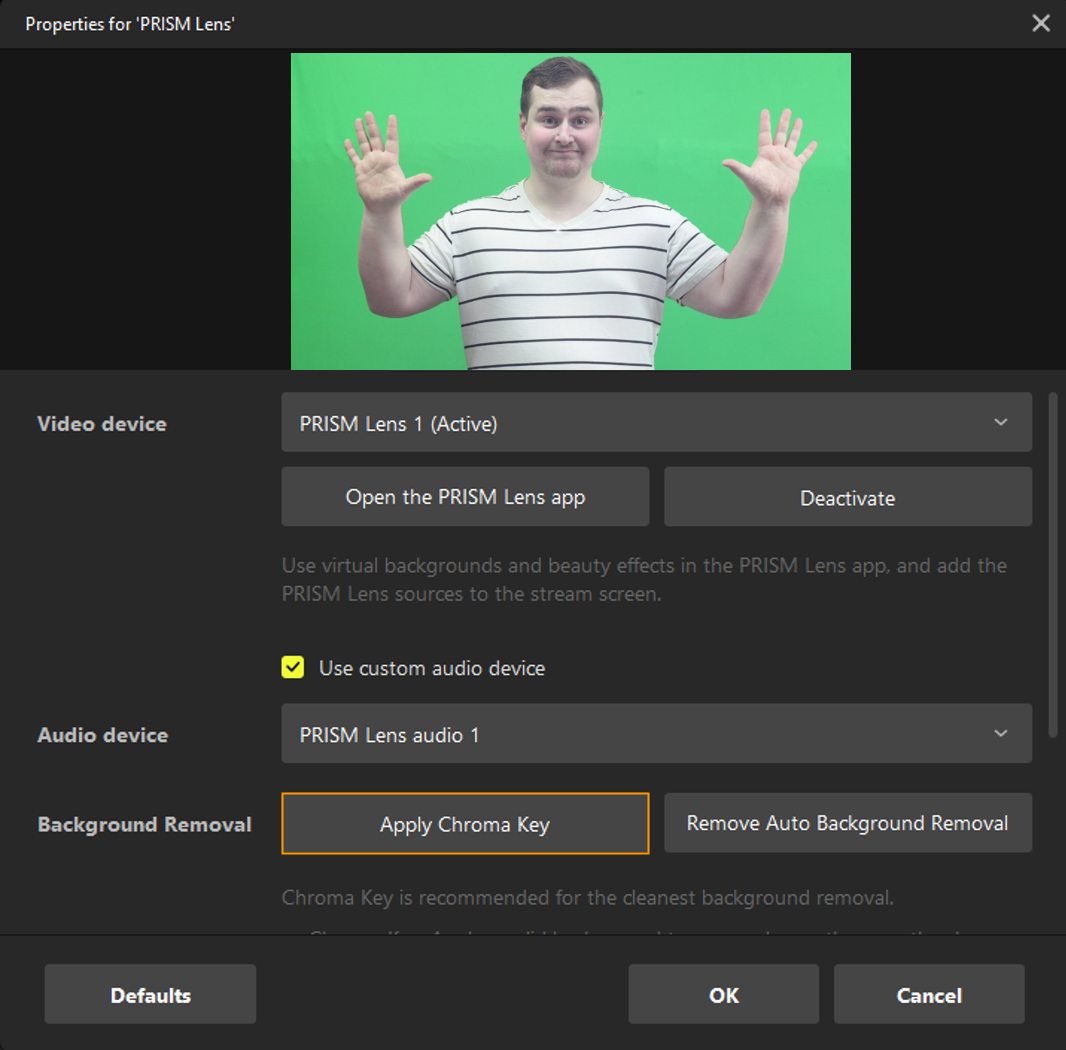Viewport: 1066px width, 1050px height.
Task: Close the Properties for 'PRISM Lens' dialog
Action: point(1041,23)
